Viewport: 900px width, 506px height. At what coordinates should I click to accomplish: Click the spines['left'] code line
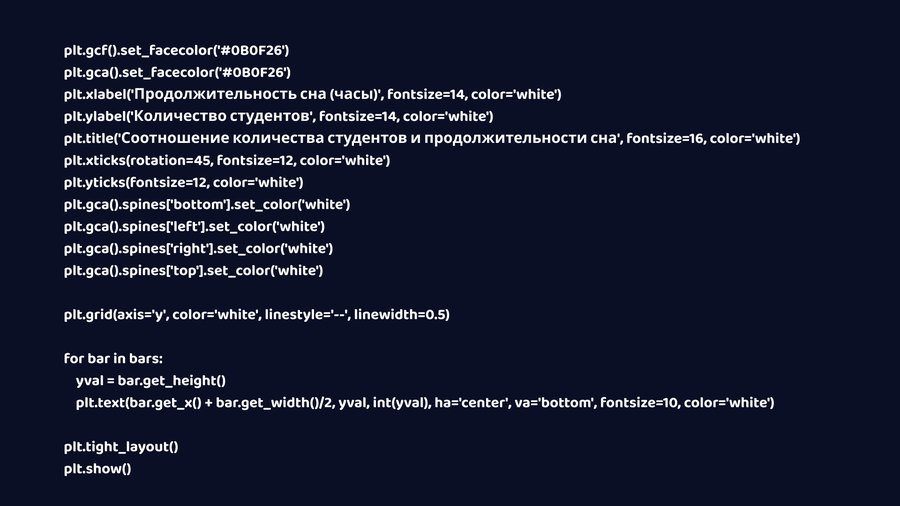pyautogui.click(x=194, y=226)
